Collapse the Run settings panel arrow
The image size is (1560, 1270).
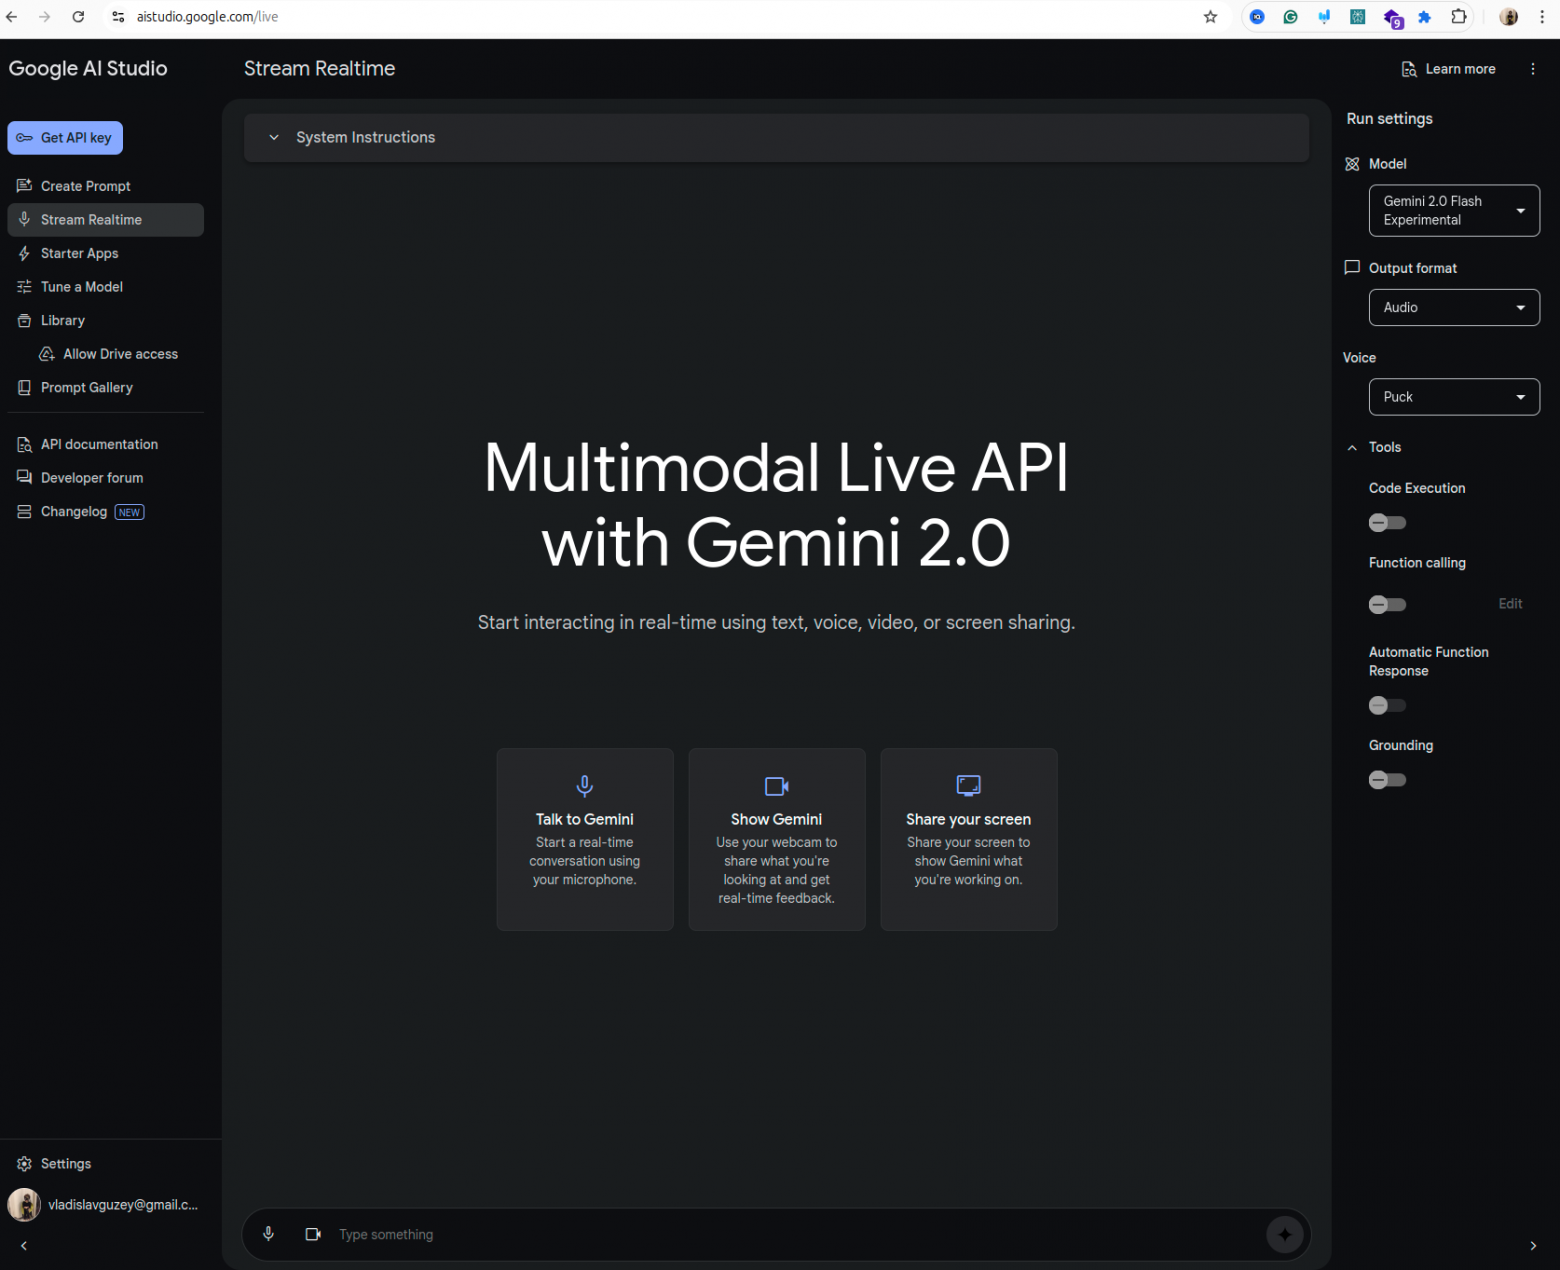coord(1532,1246)
